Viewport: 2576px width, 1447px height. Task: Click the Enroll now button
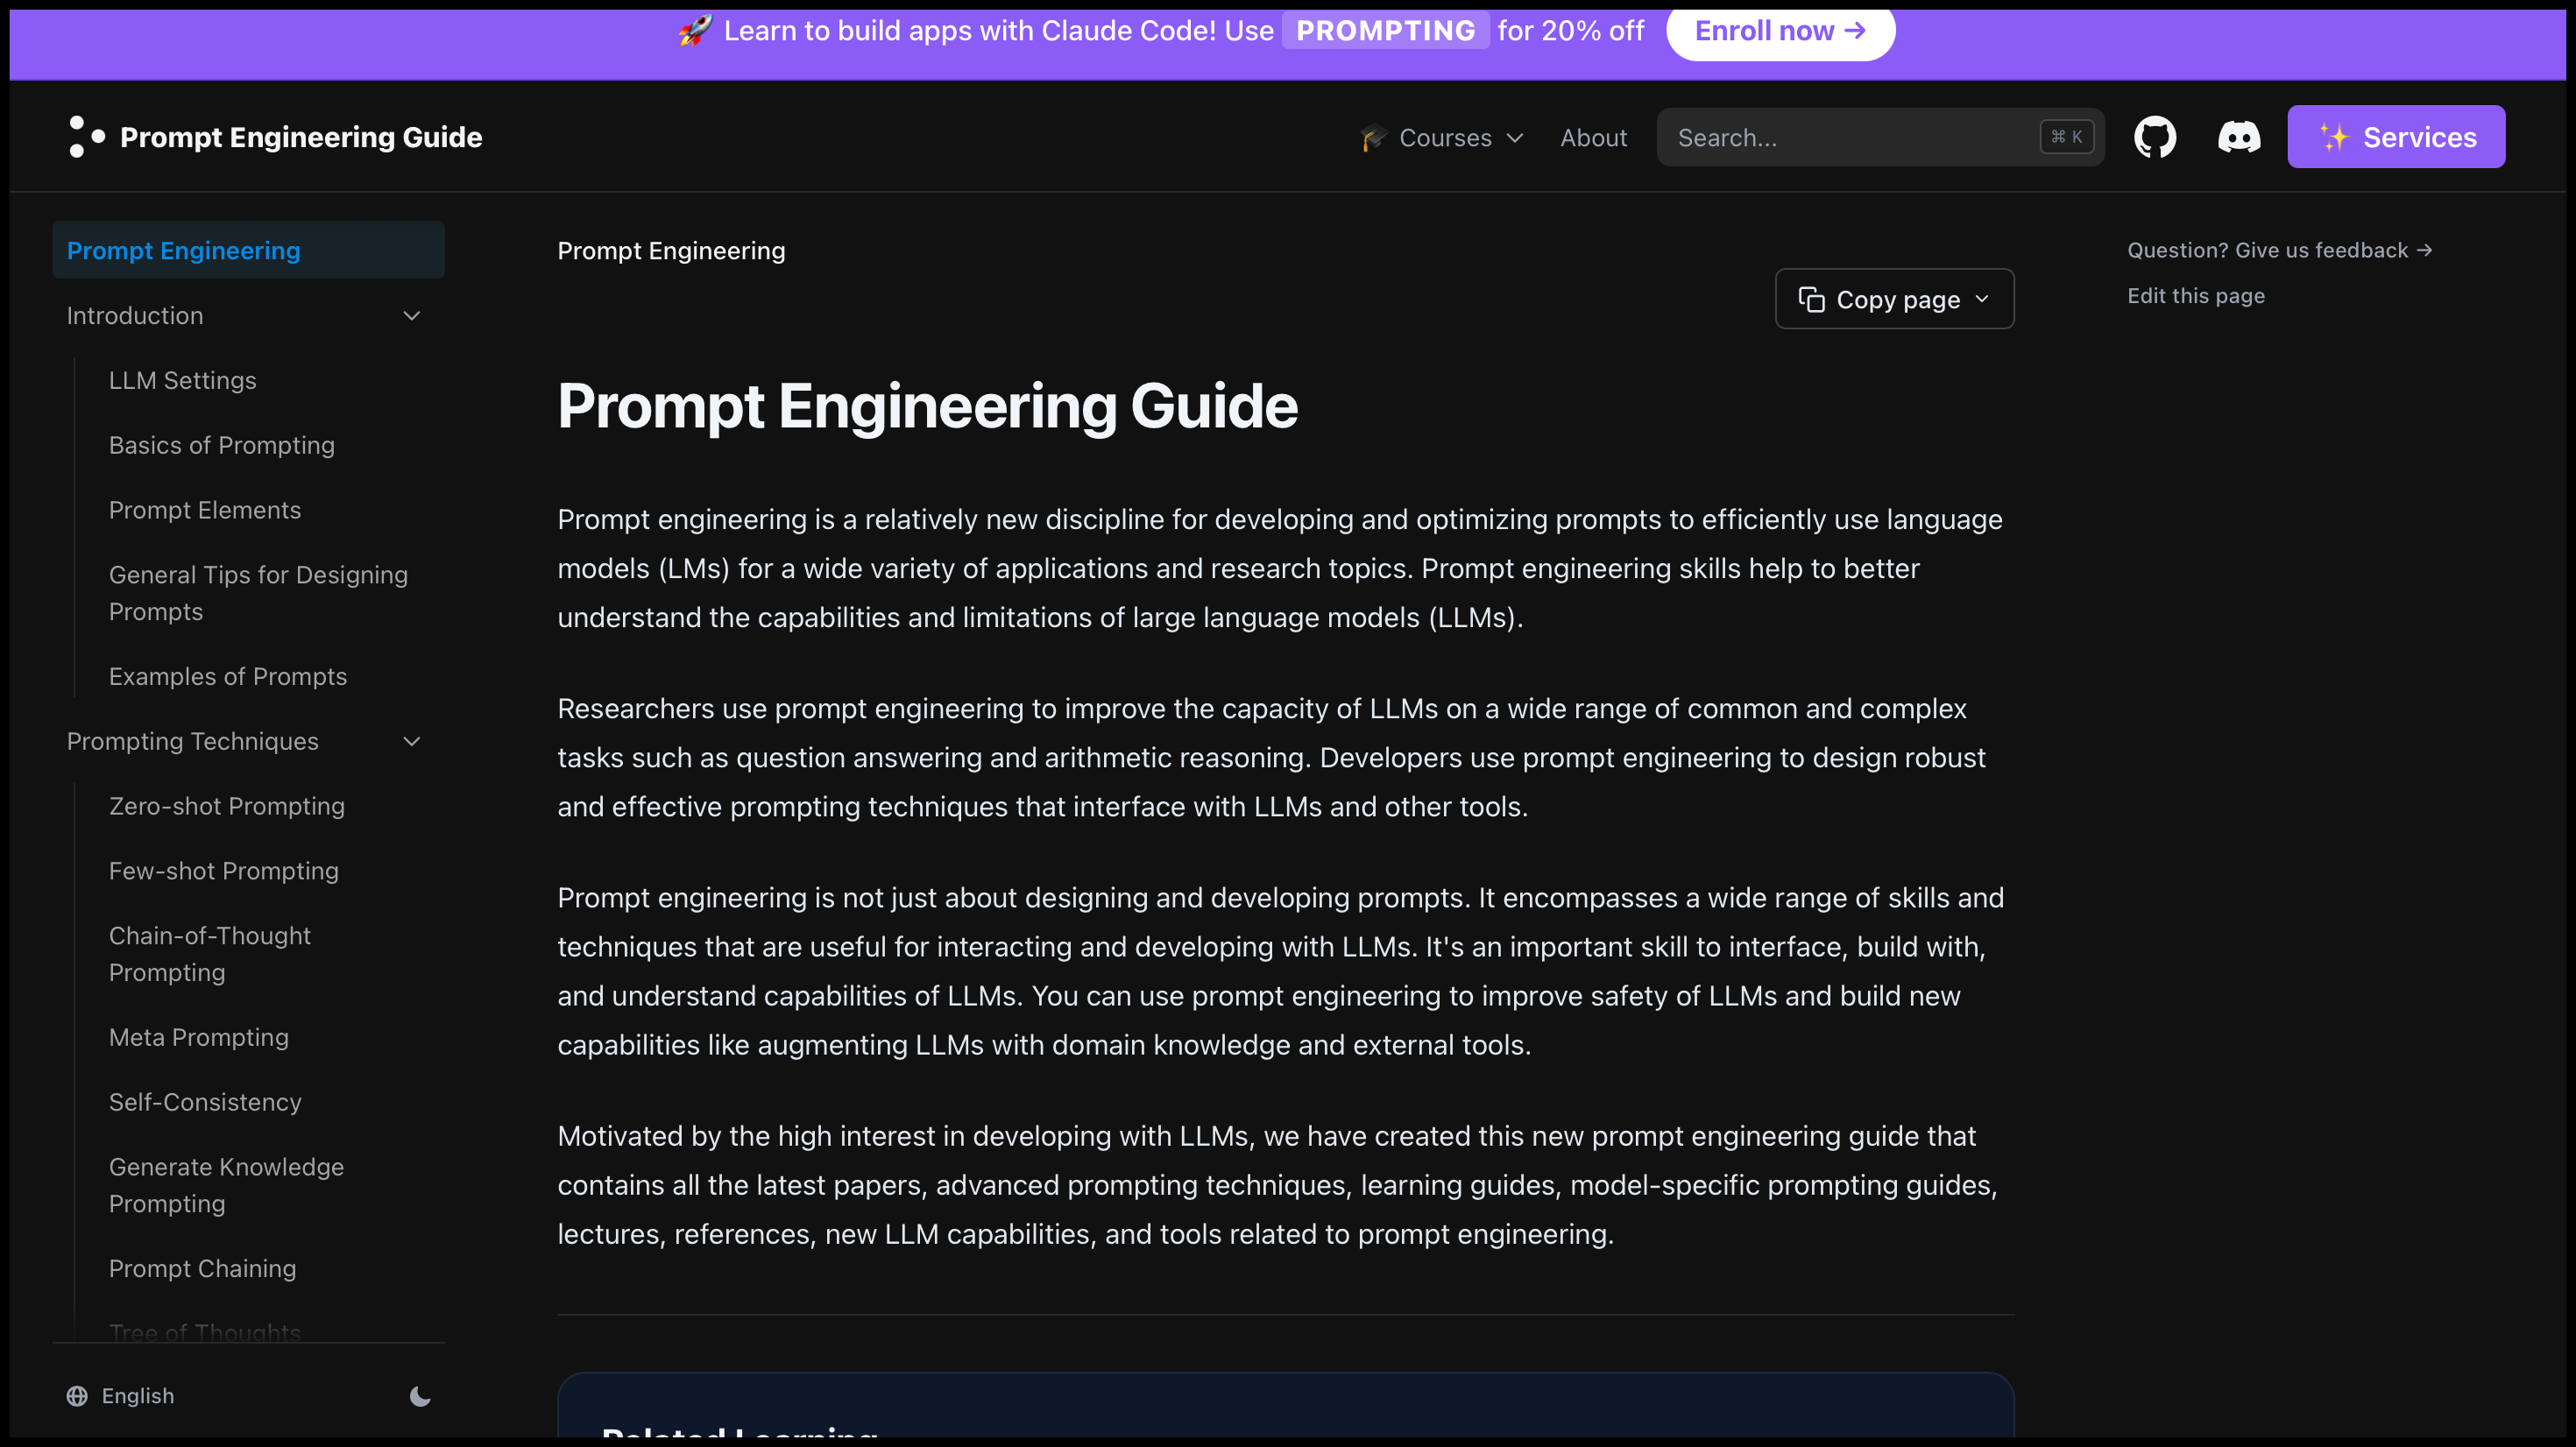pos(1780,31)
